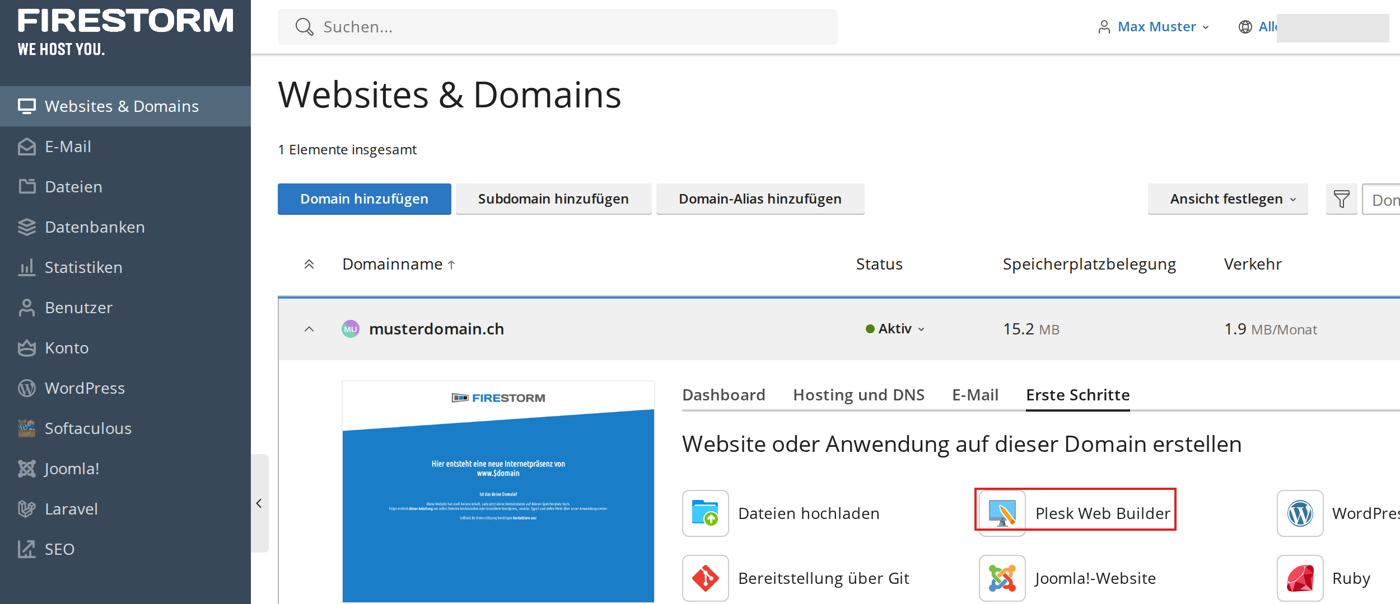
Task: Open the Ansicht festlegen dropdown
Action: (x=1227, y=199)
